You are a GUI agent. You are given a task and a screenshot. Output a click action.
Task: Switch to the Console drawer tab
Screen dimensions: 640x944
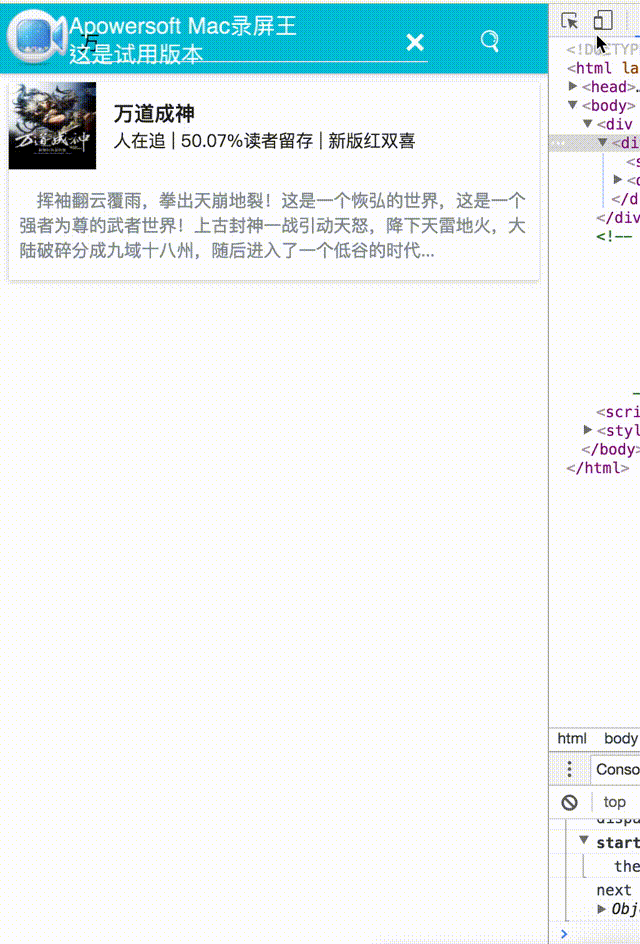(x=617, y=769)
